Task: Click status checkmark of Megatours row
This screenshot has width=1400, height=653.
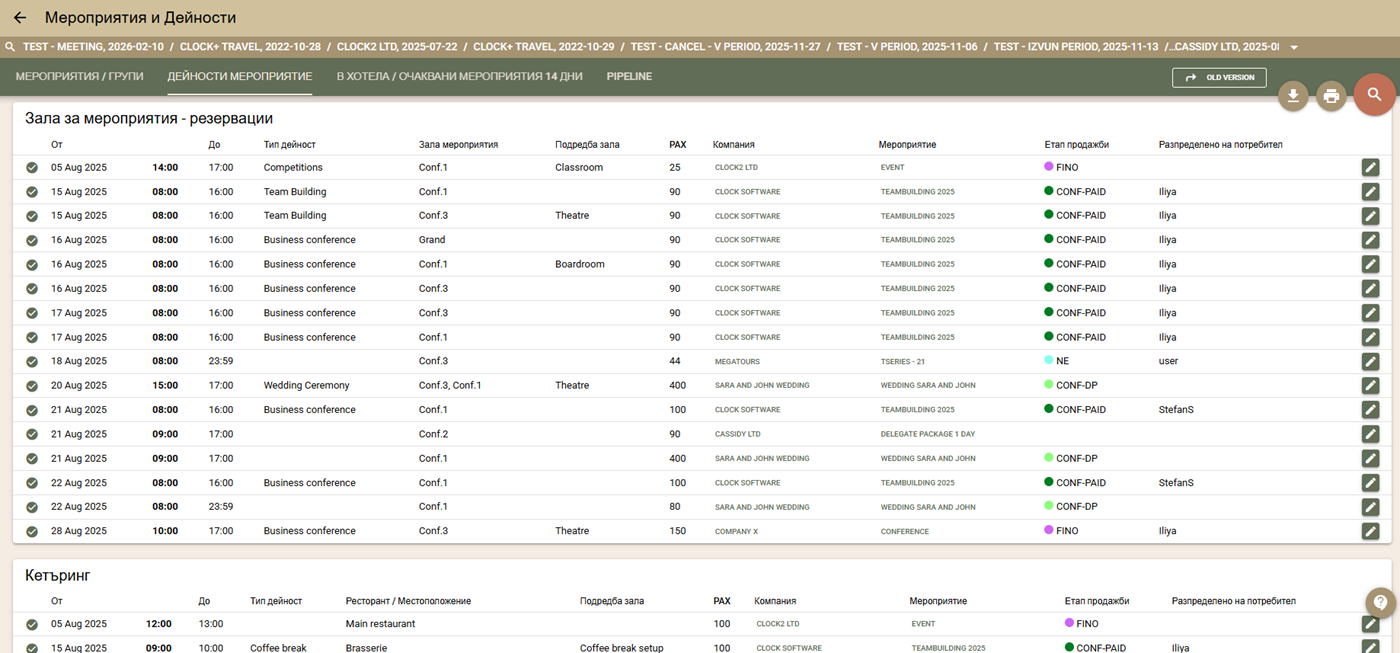Action: 32,361
